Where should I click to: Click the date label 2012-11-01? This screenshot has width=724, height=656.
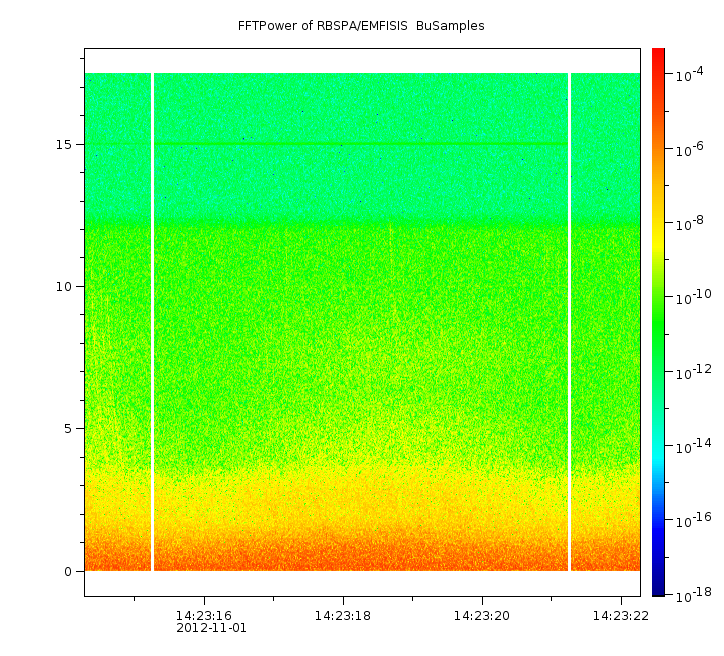tap(211, 628)
